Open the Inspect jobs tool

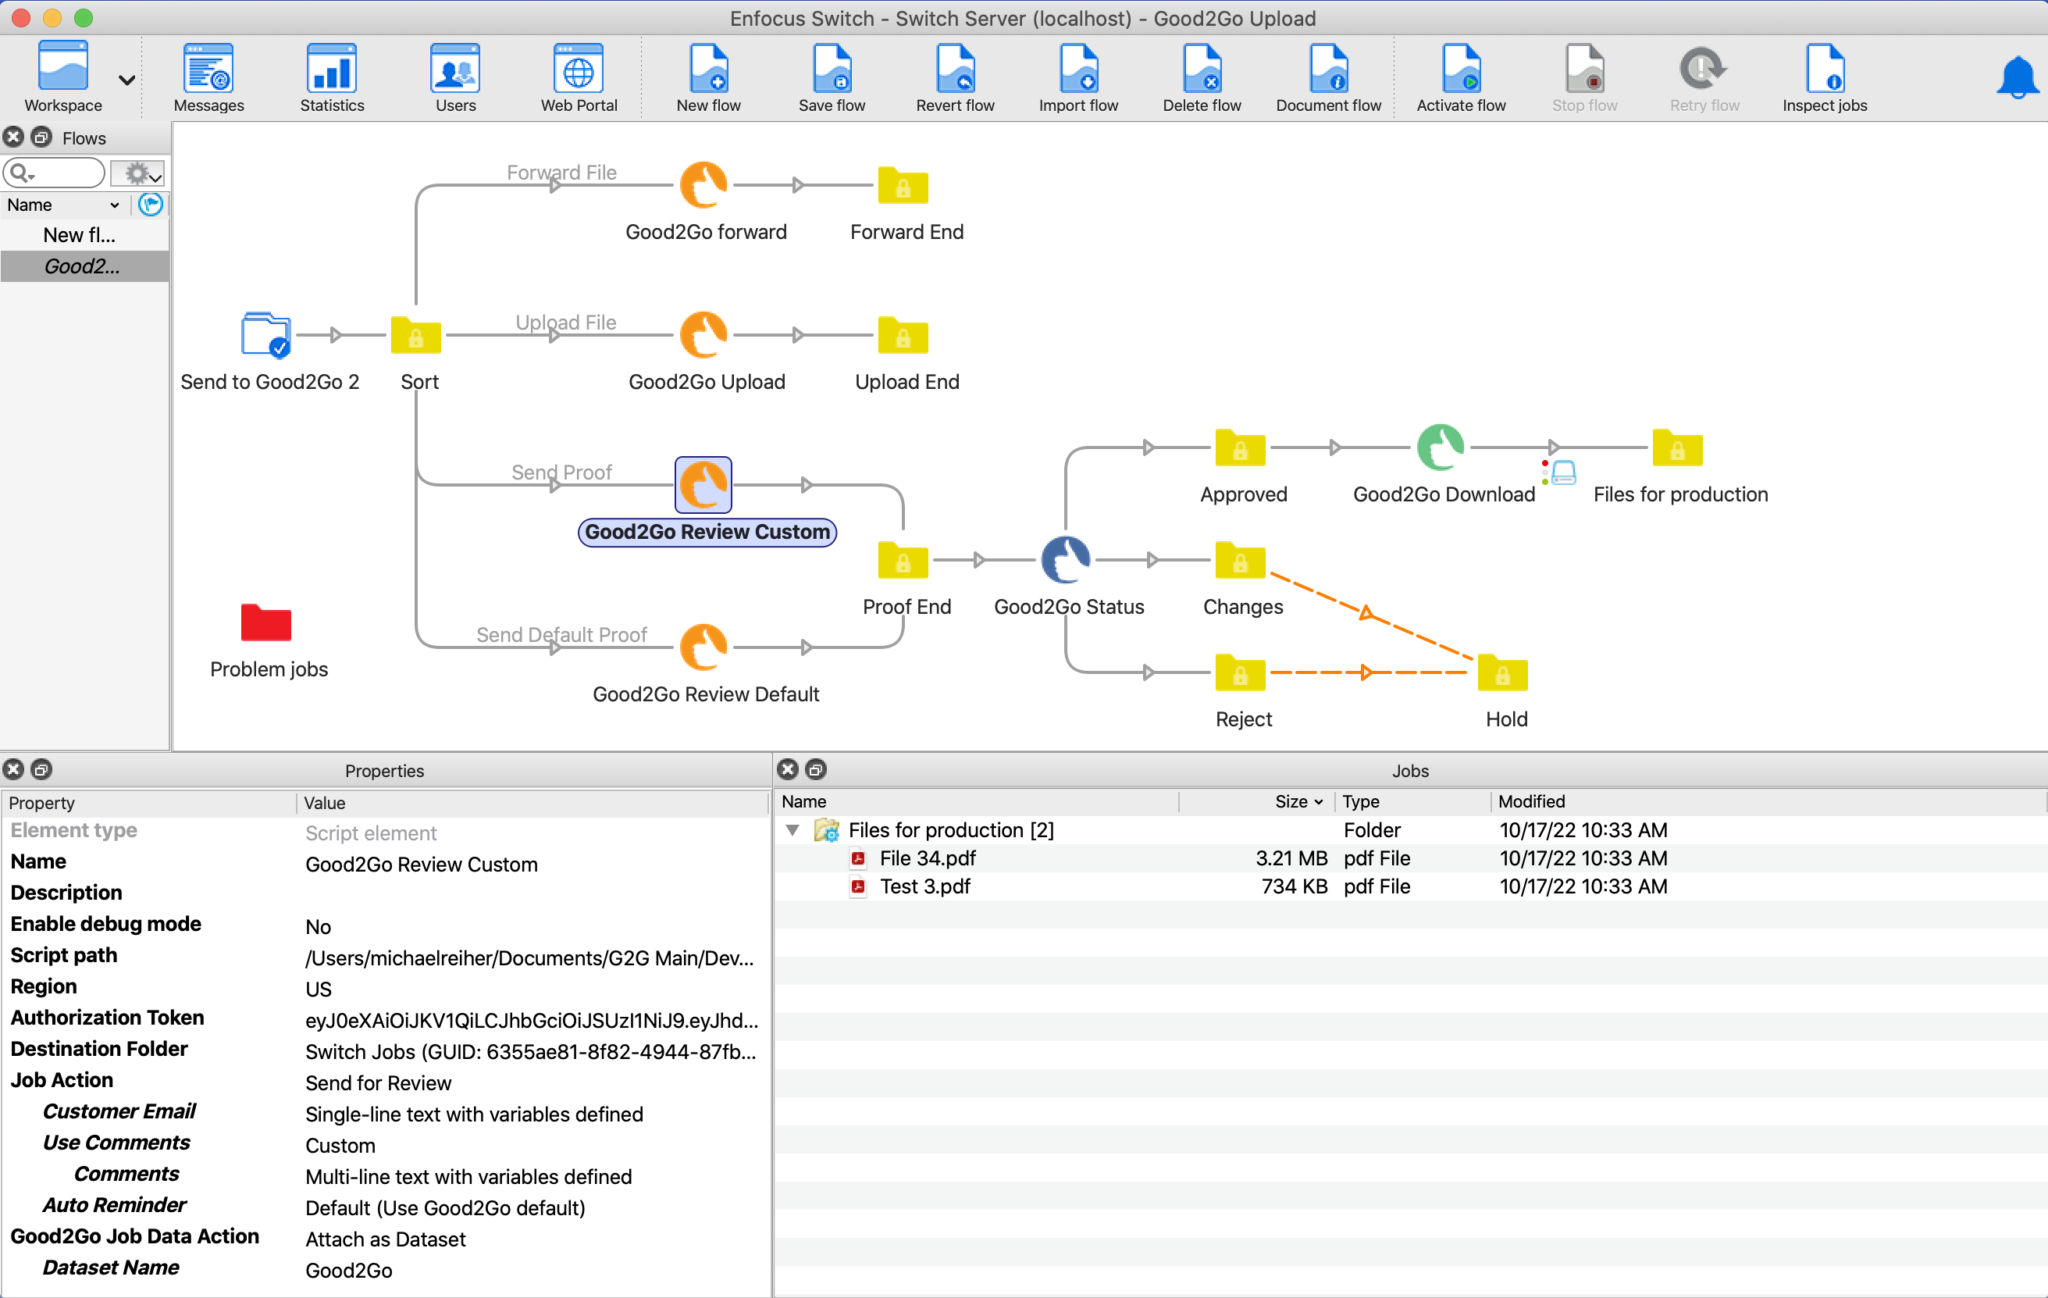click(x=1823, y=75)
